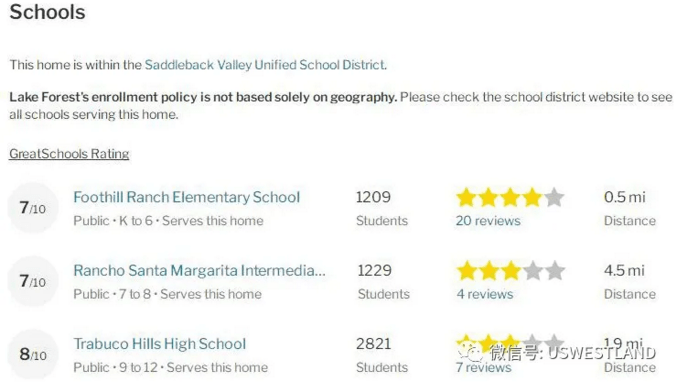View the 4 reviews for Rancho Santa Margarita
Viewport: 676px width, 385px height.
coord(485,294)
